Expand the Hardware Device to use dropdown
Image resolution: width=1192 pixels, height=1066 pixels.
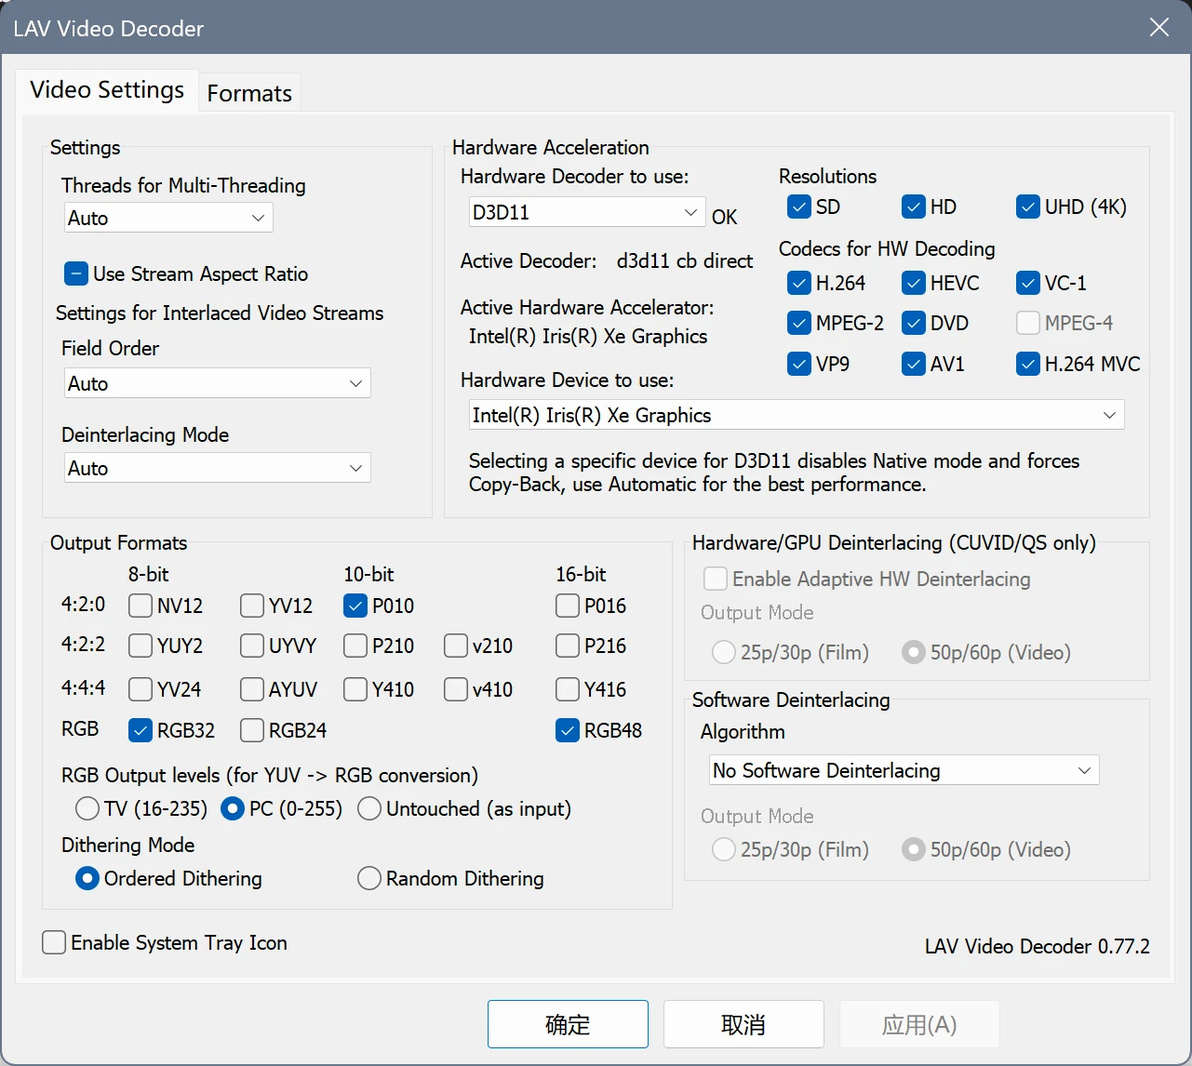coord(796,415)
